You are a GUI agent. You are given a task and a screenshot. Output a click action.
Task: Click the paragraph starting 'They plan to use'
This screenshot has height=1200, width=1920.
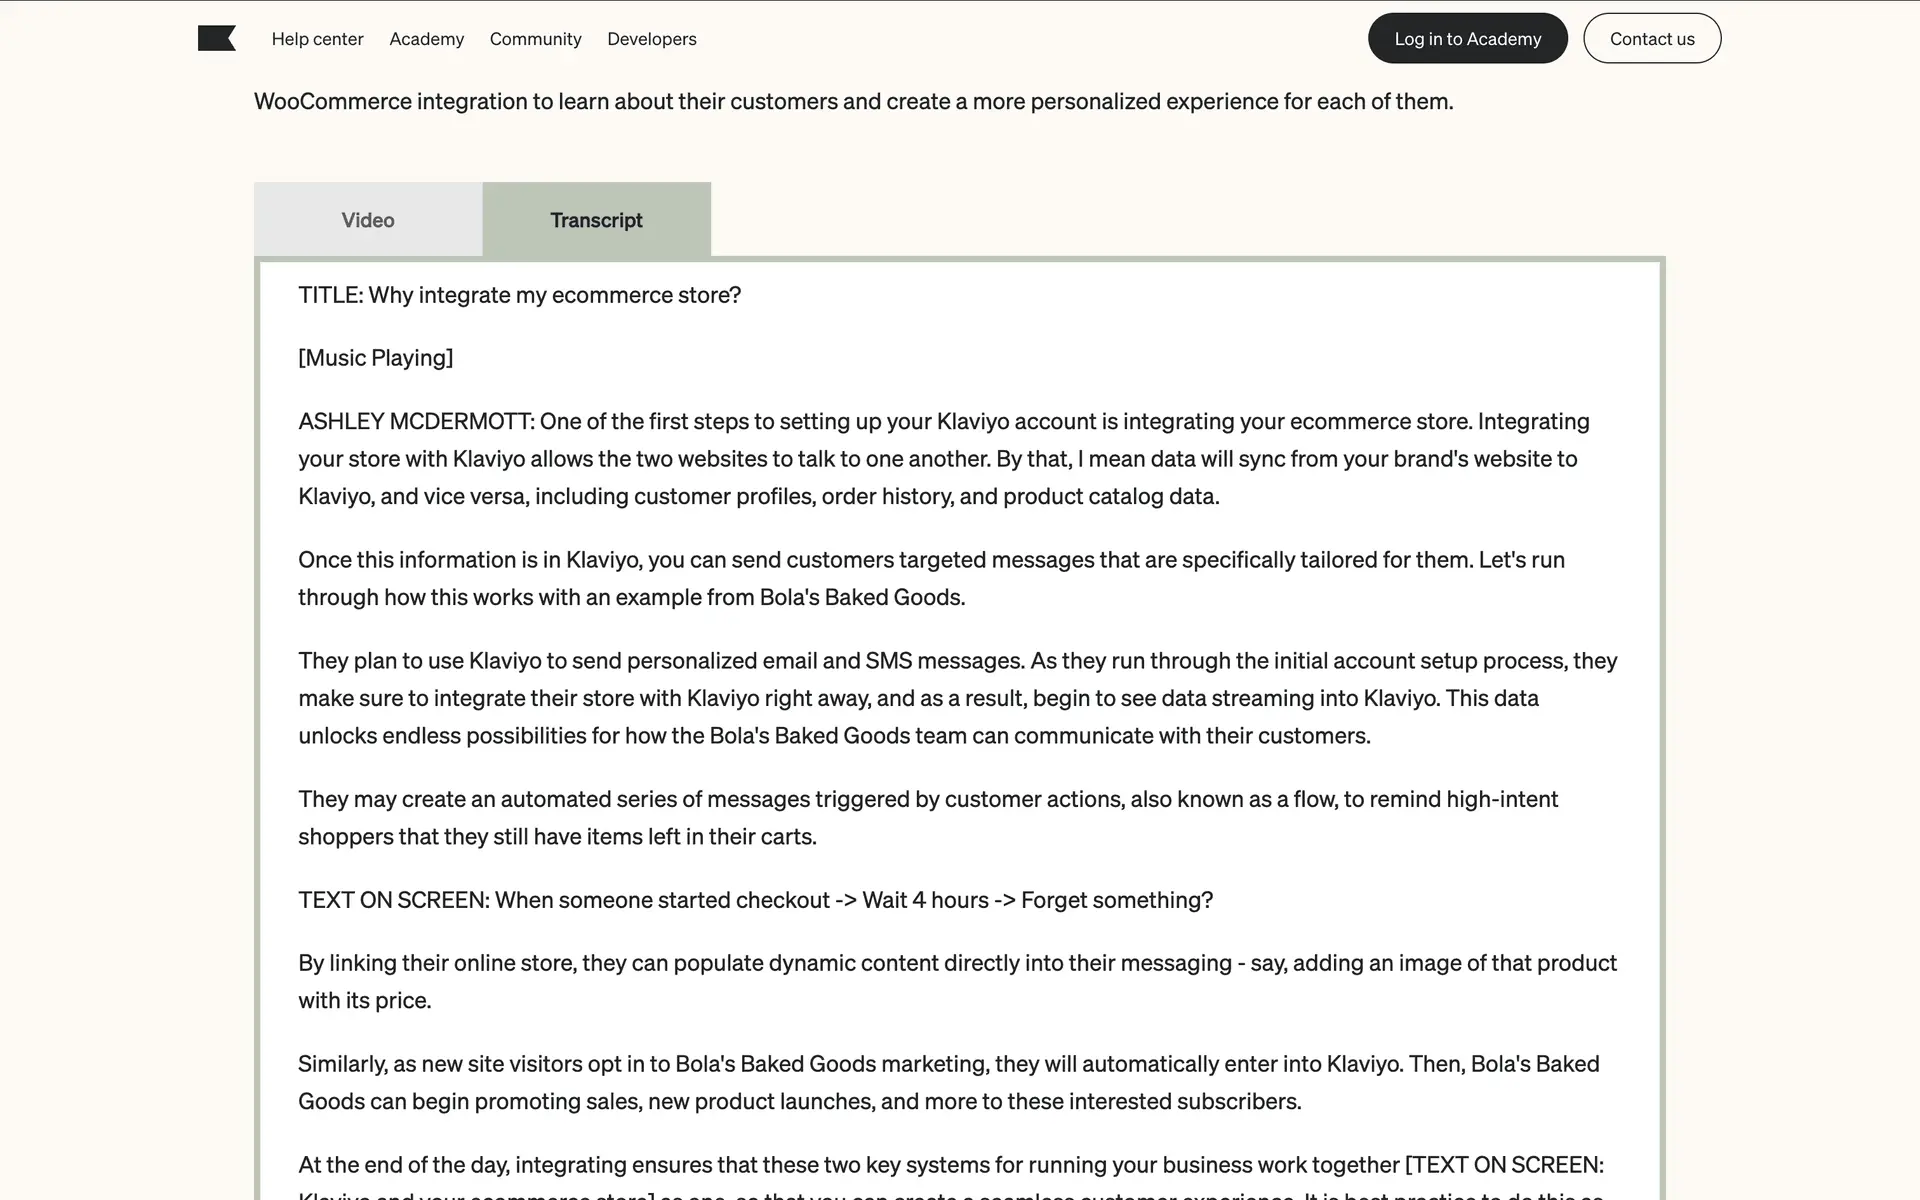tap(957, 698)
